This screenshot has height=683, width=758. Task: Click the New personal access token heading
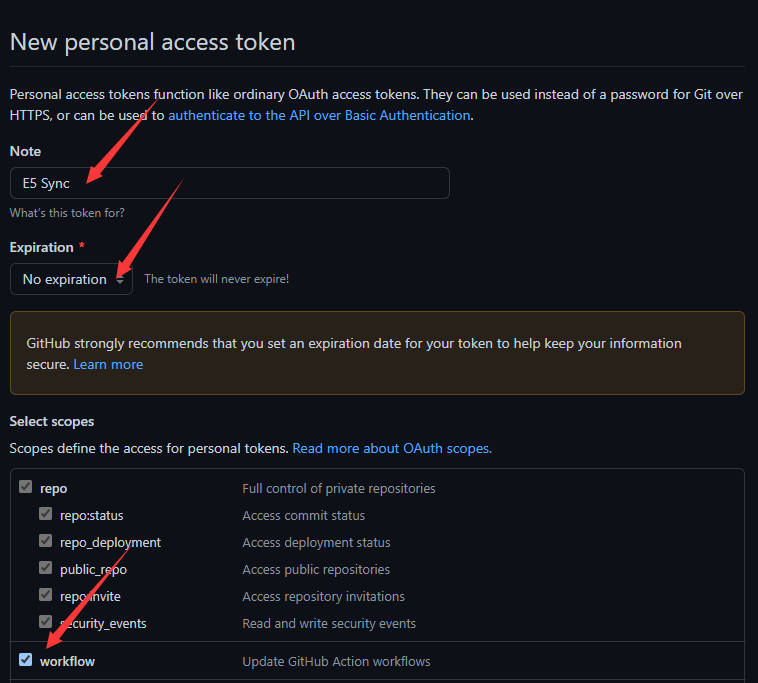[152, 42]
